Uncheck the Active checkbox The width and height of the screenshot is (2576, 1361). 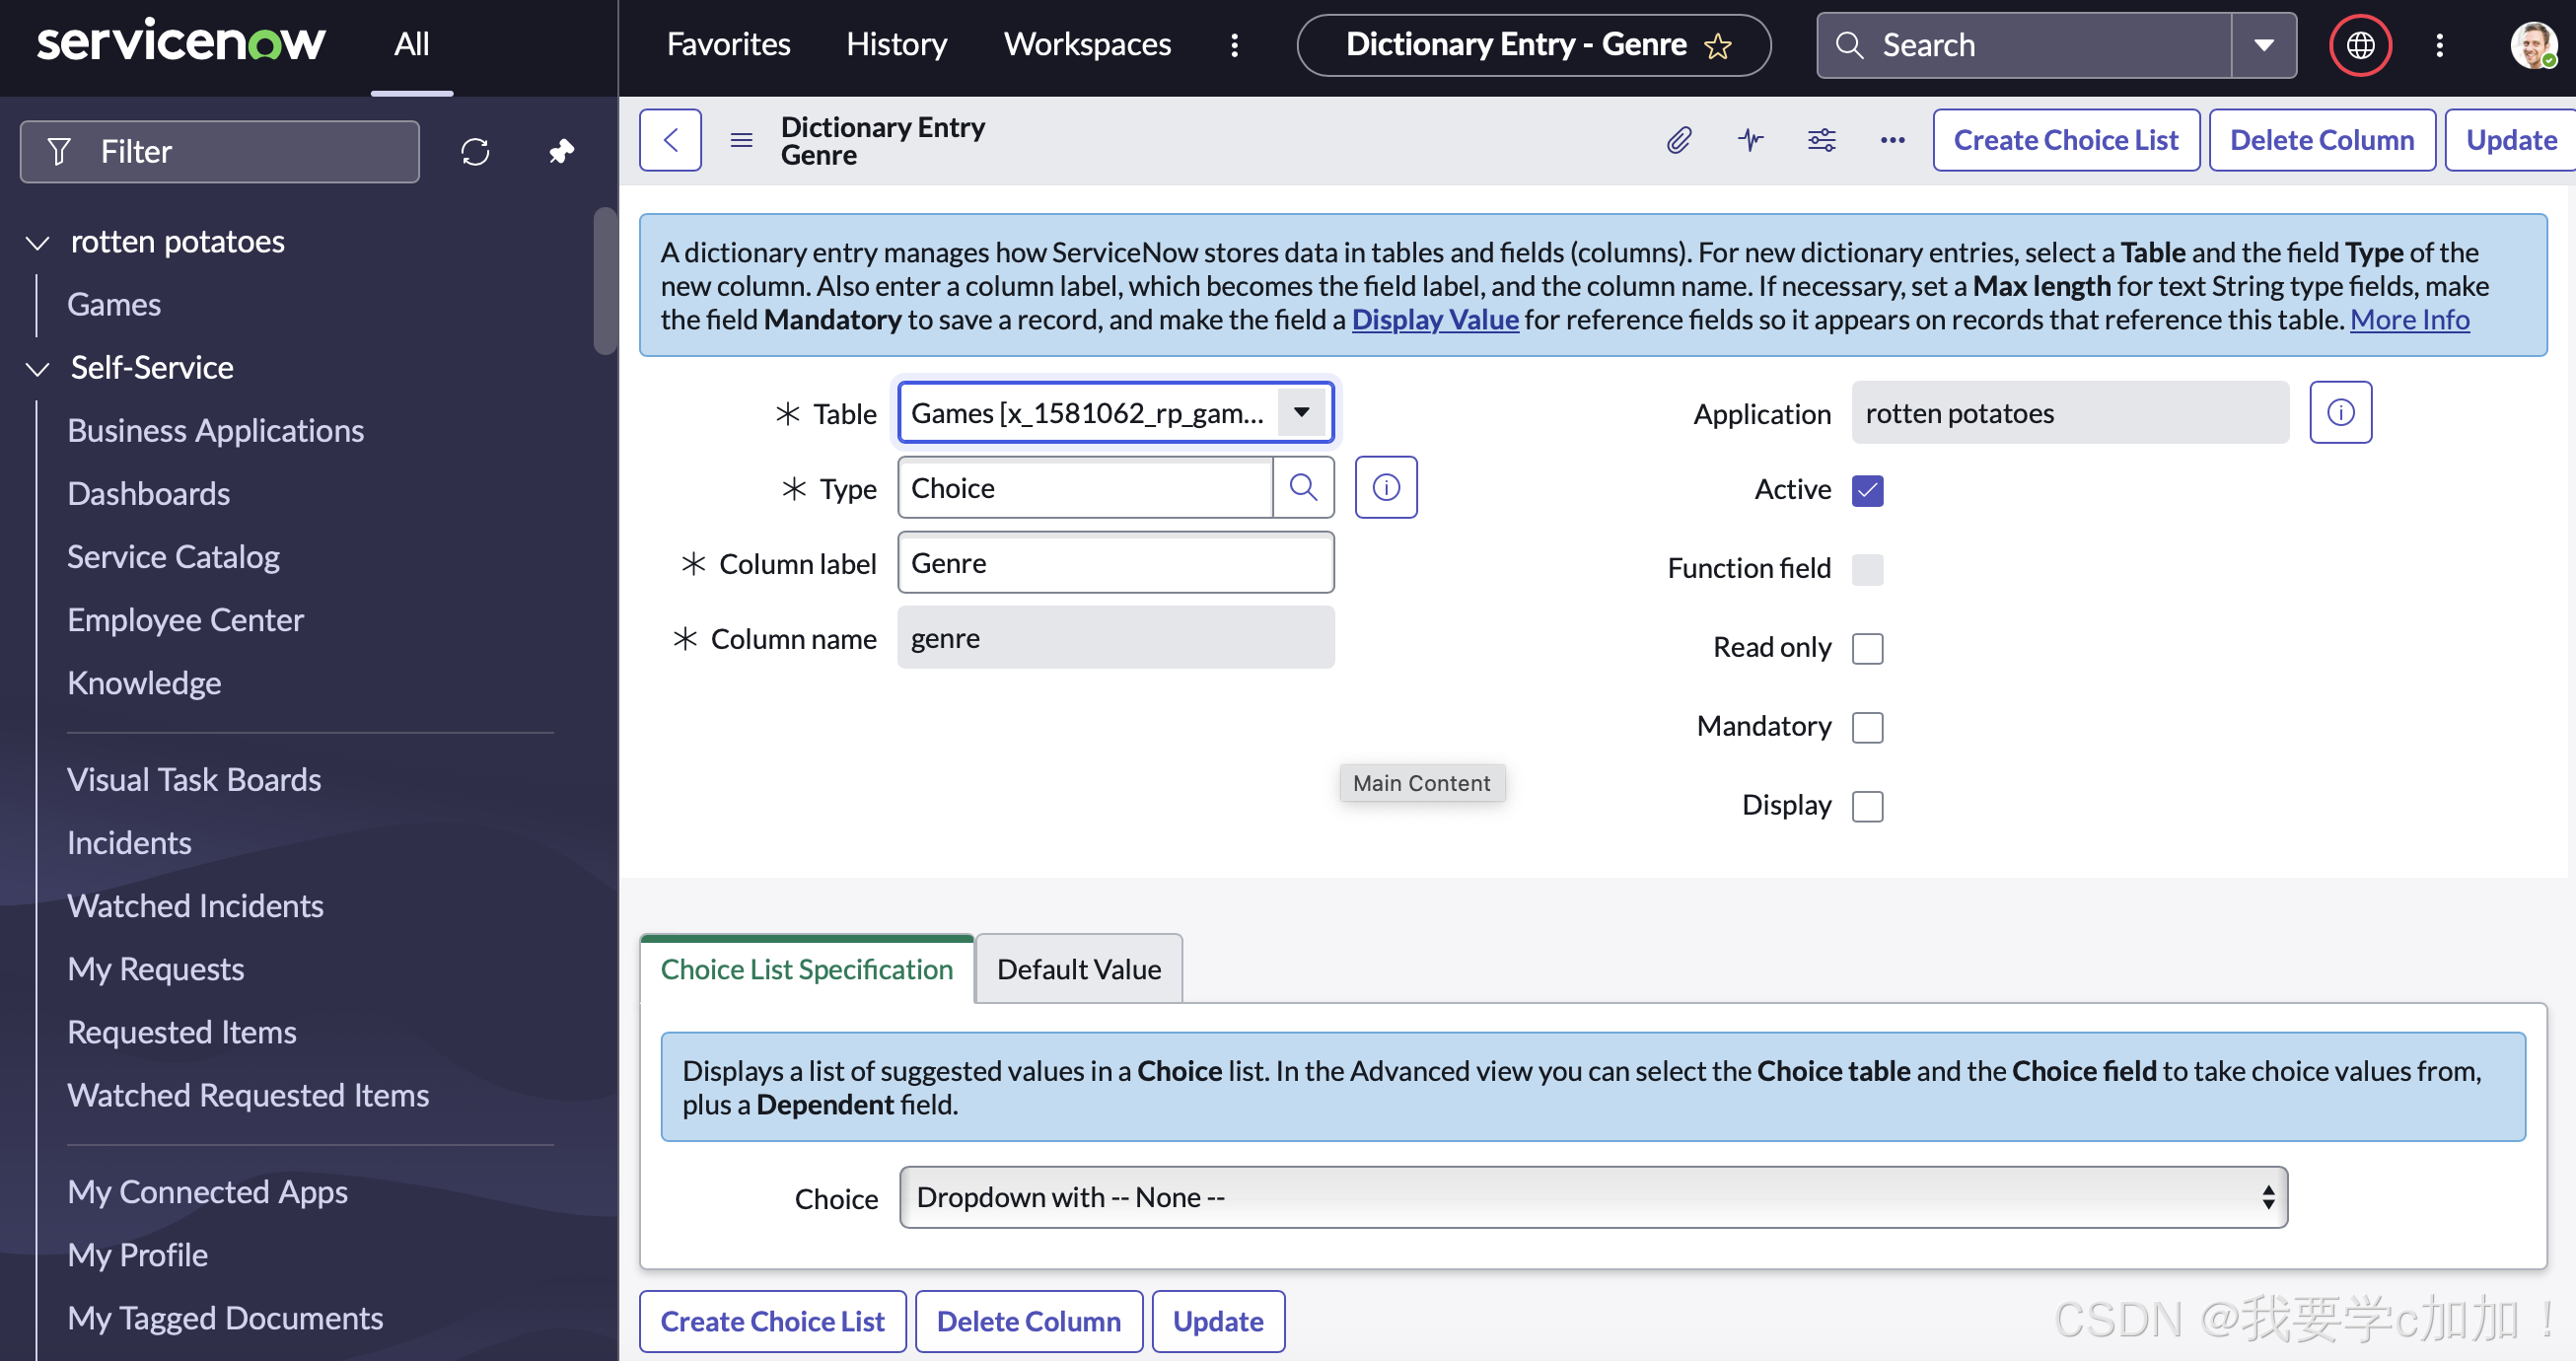(1867, 490)
